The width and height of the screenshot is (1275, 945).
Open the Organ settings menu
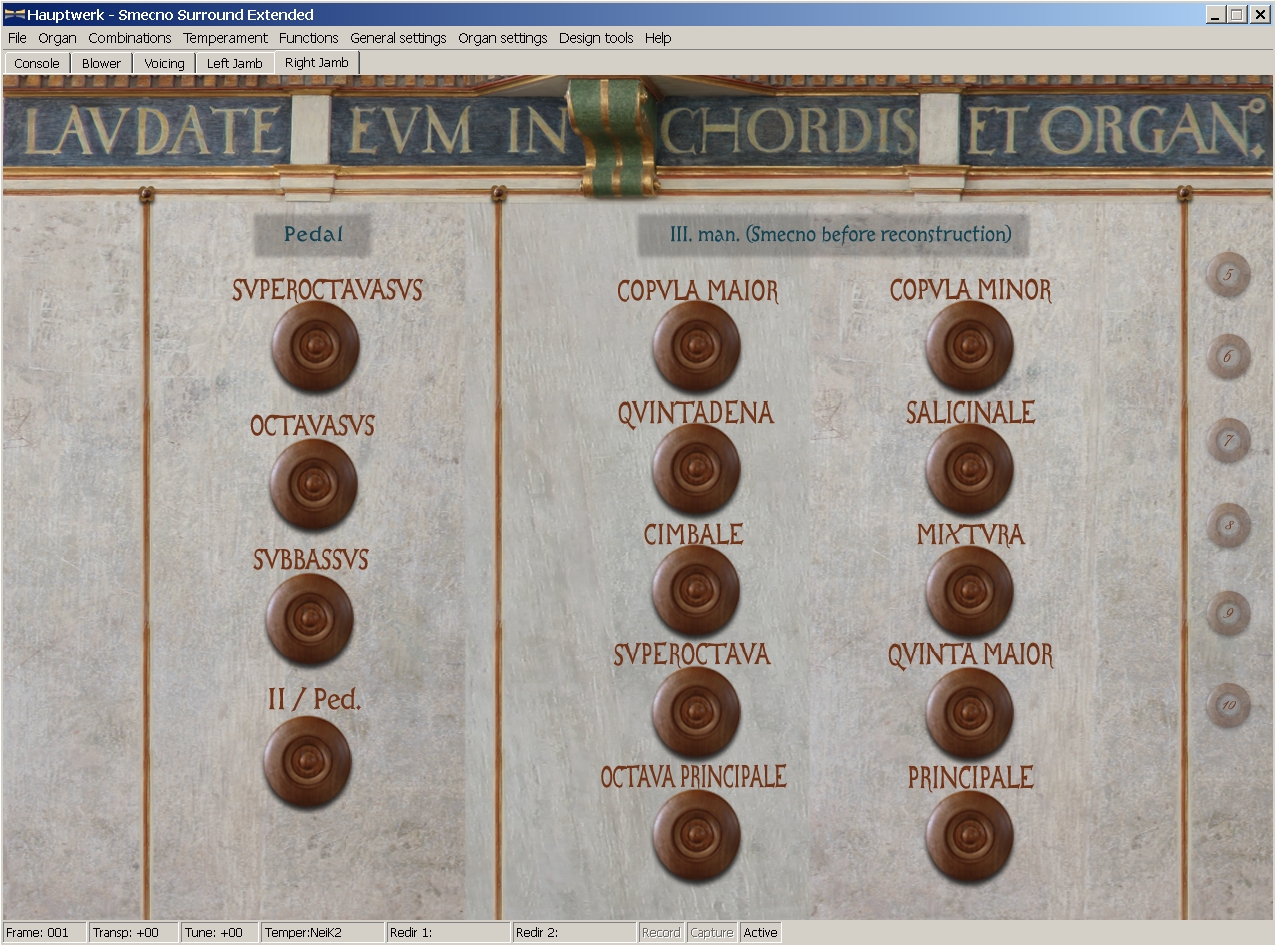pos(502,38)
